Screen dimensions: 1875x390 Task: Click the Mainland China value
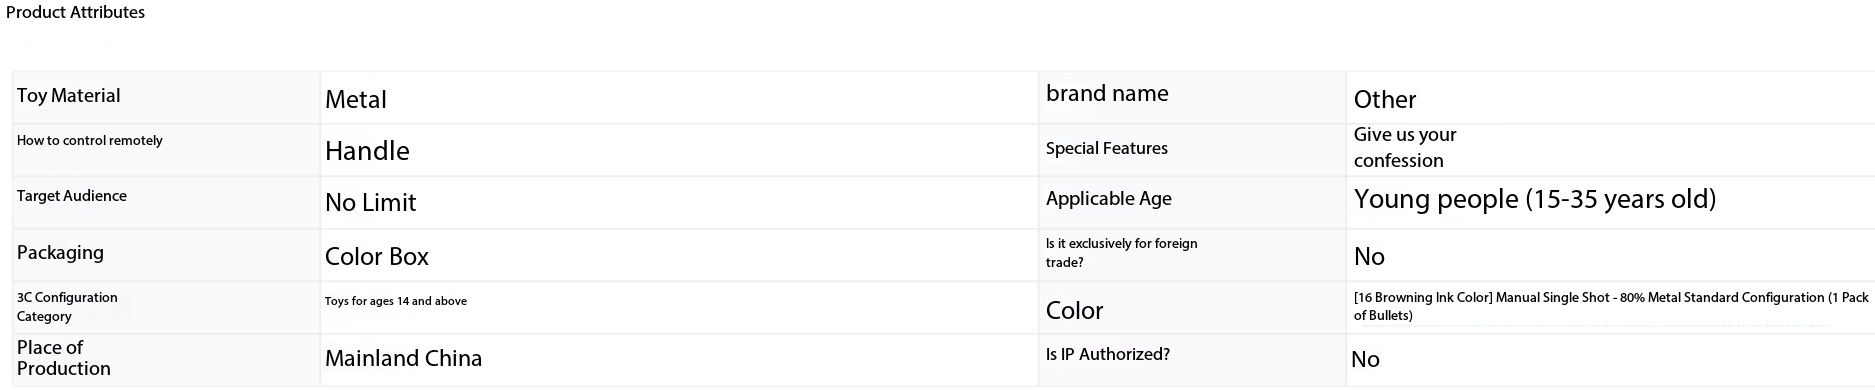403,358
